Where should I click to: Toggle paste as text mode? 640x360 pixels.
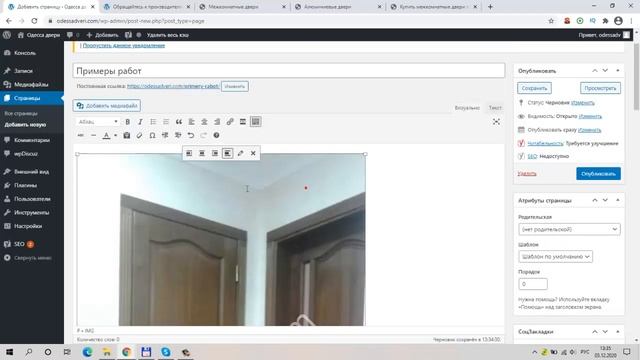(127, 135)
